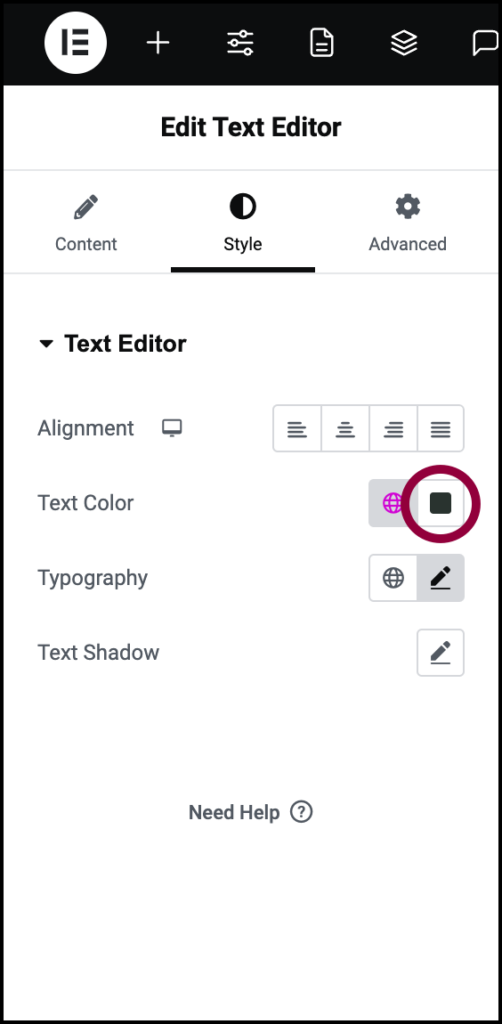Screen dimensions: 502x1024
Task: Open global colors for Text Color
Action: [392, 503]
